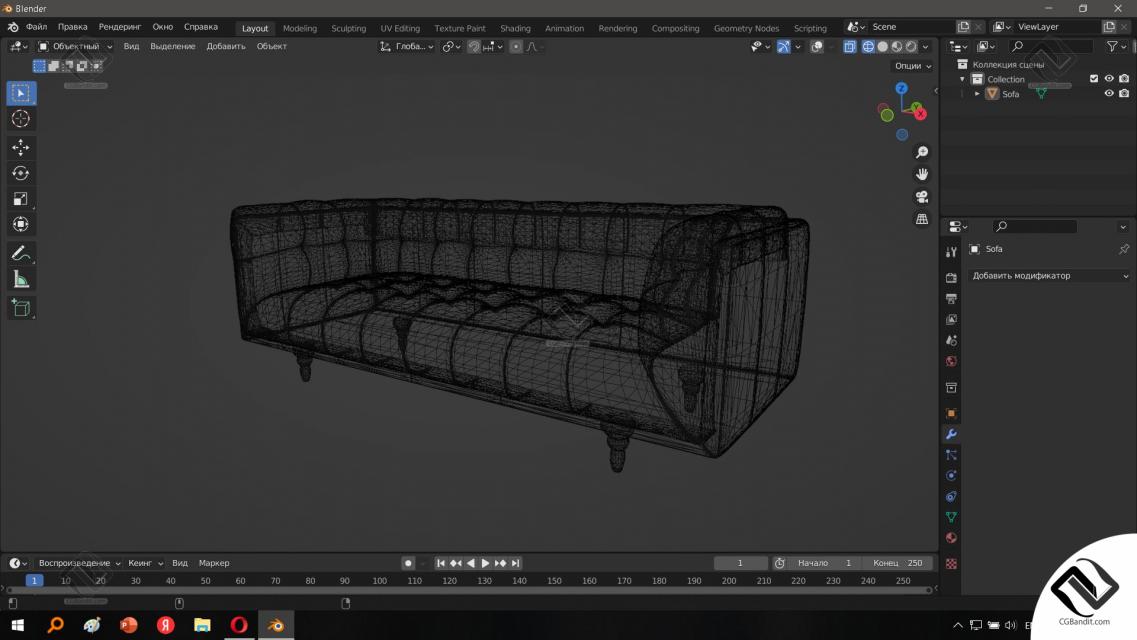Hide the Sofa object in viewport
Viewport: 1137px width, 640px height.
click(1108, 94)
